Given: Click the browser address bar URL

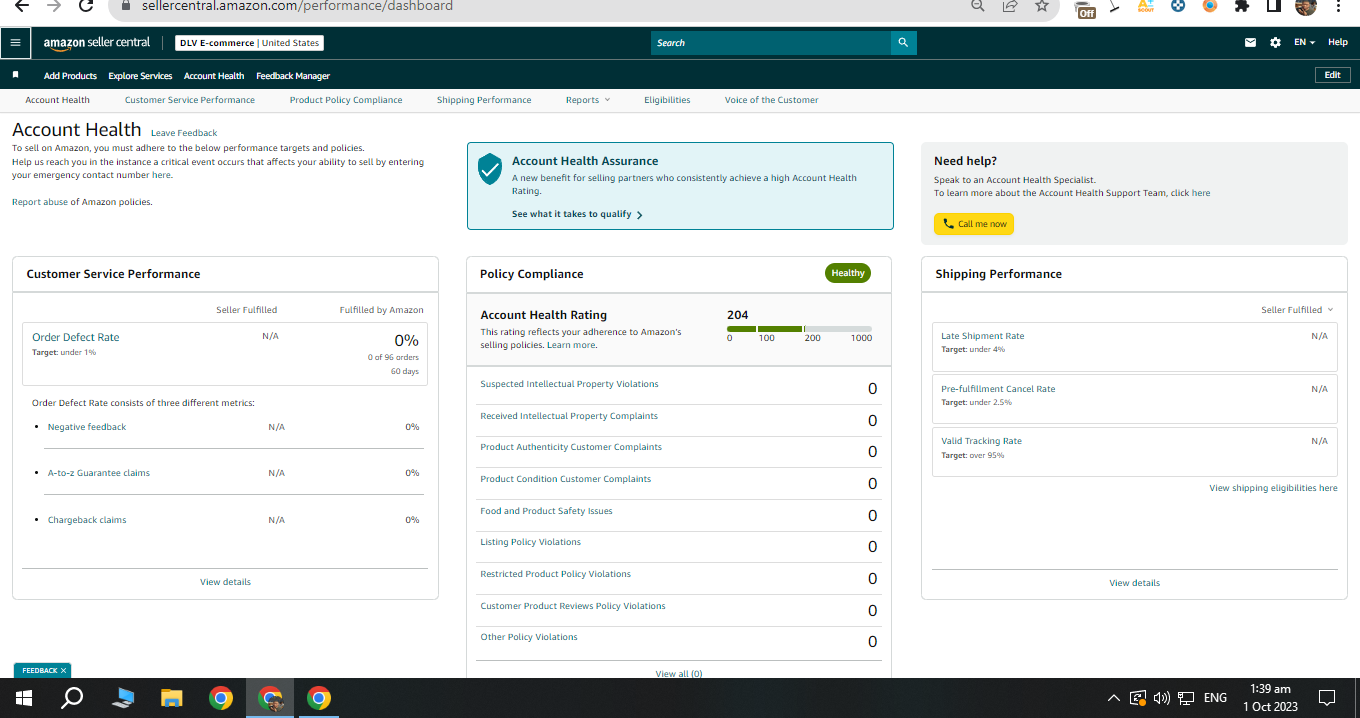Looking at the screenshot, I should click(297, 6).
